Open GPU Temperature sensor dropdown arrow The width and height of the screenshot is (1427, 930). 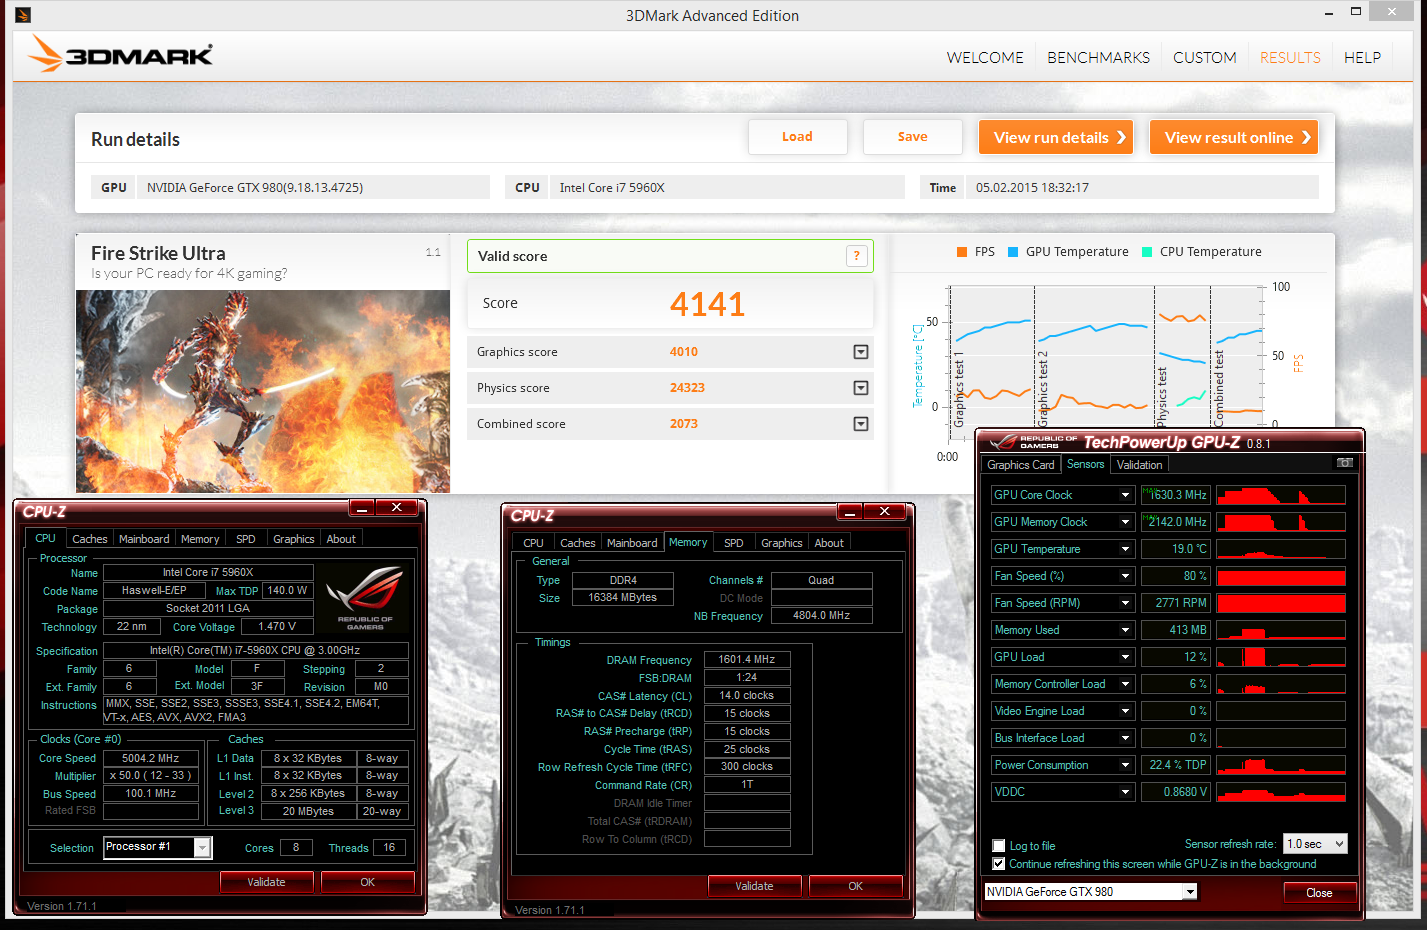coord(1125,549)
